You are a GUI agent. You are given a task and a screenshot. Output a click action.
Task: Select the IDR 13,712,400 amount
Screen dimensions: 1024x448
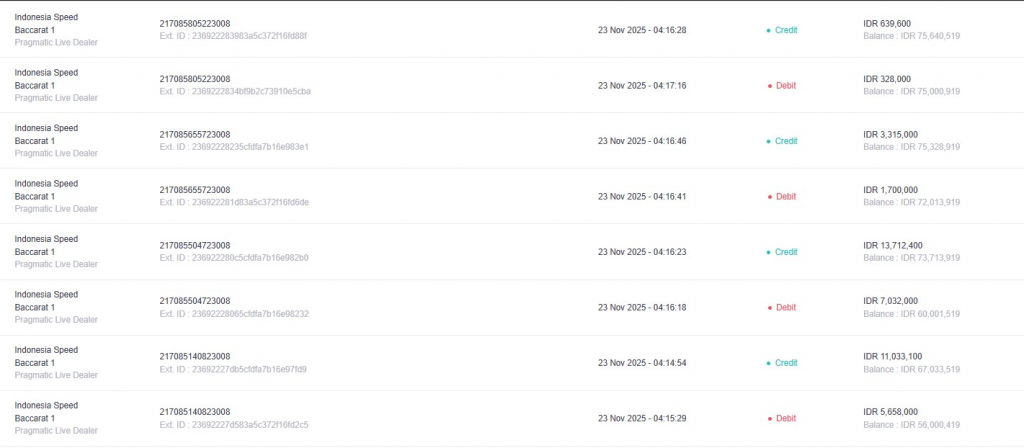[x=892, y=246]
